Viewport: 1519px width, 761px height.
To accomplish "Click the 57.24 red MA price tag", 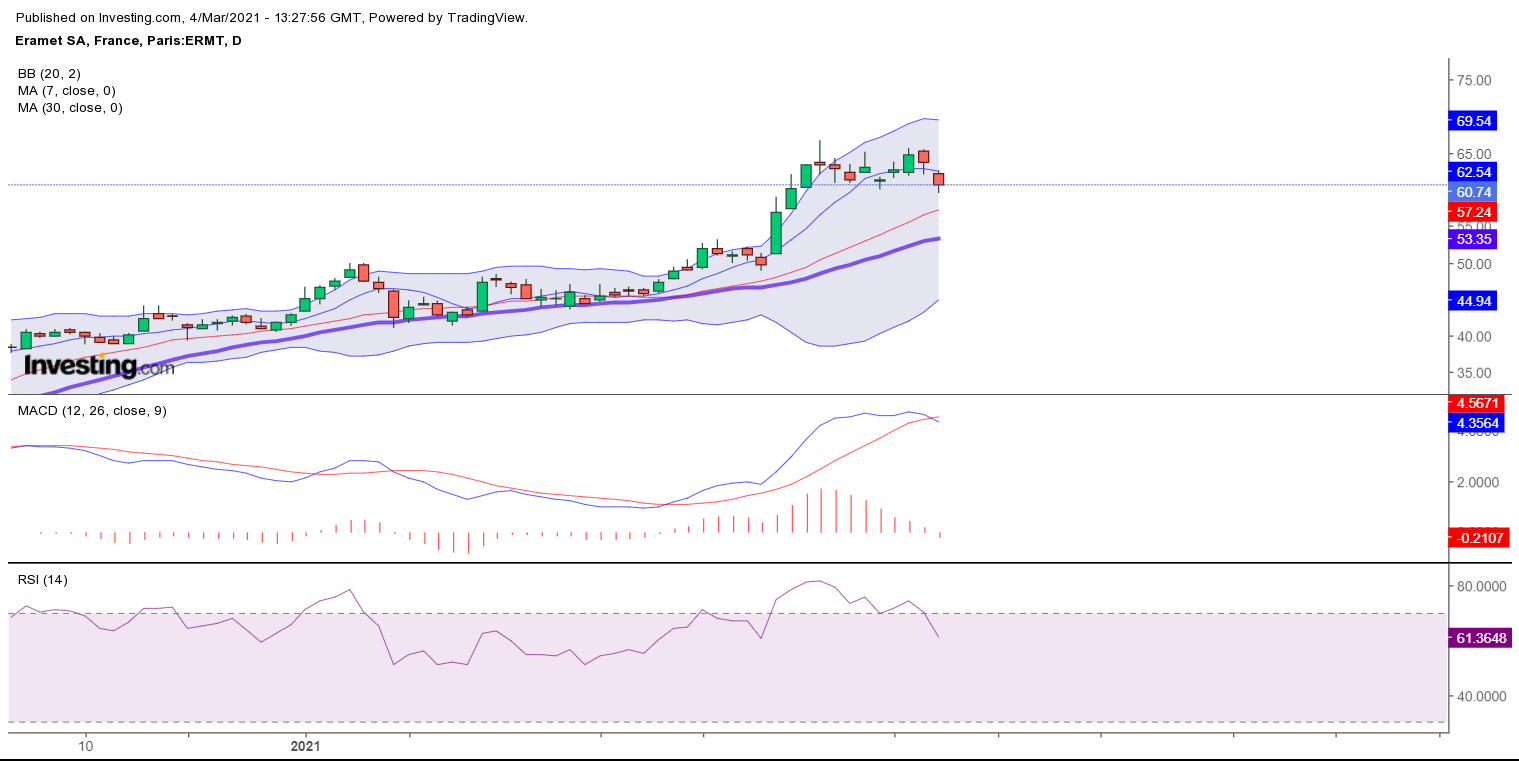I will pos(1473,212).
